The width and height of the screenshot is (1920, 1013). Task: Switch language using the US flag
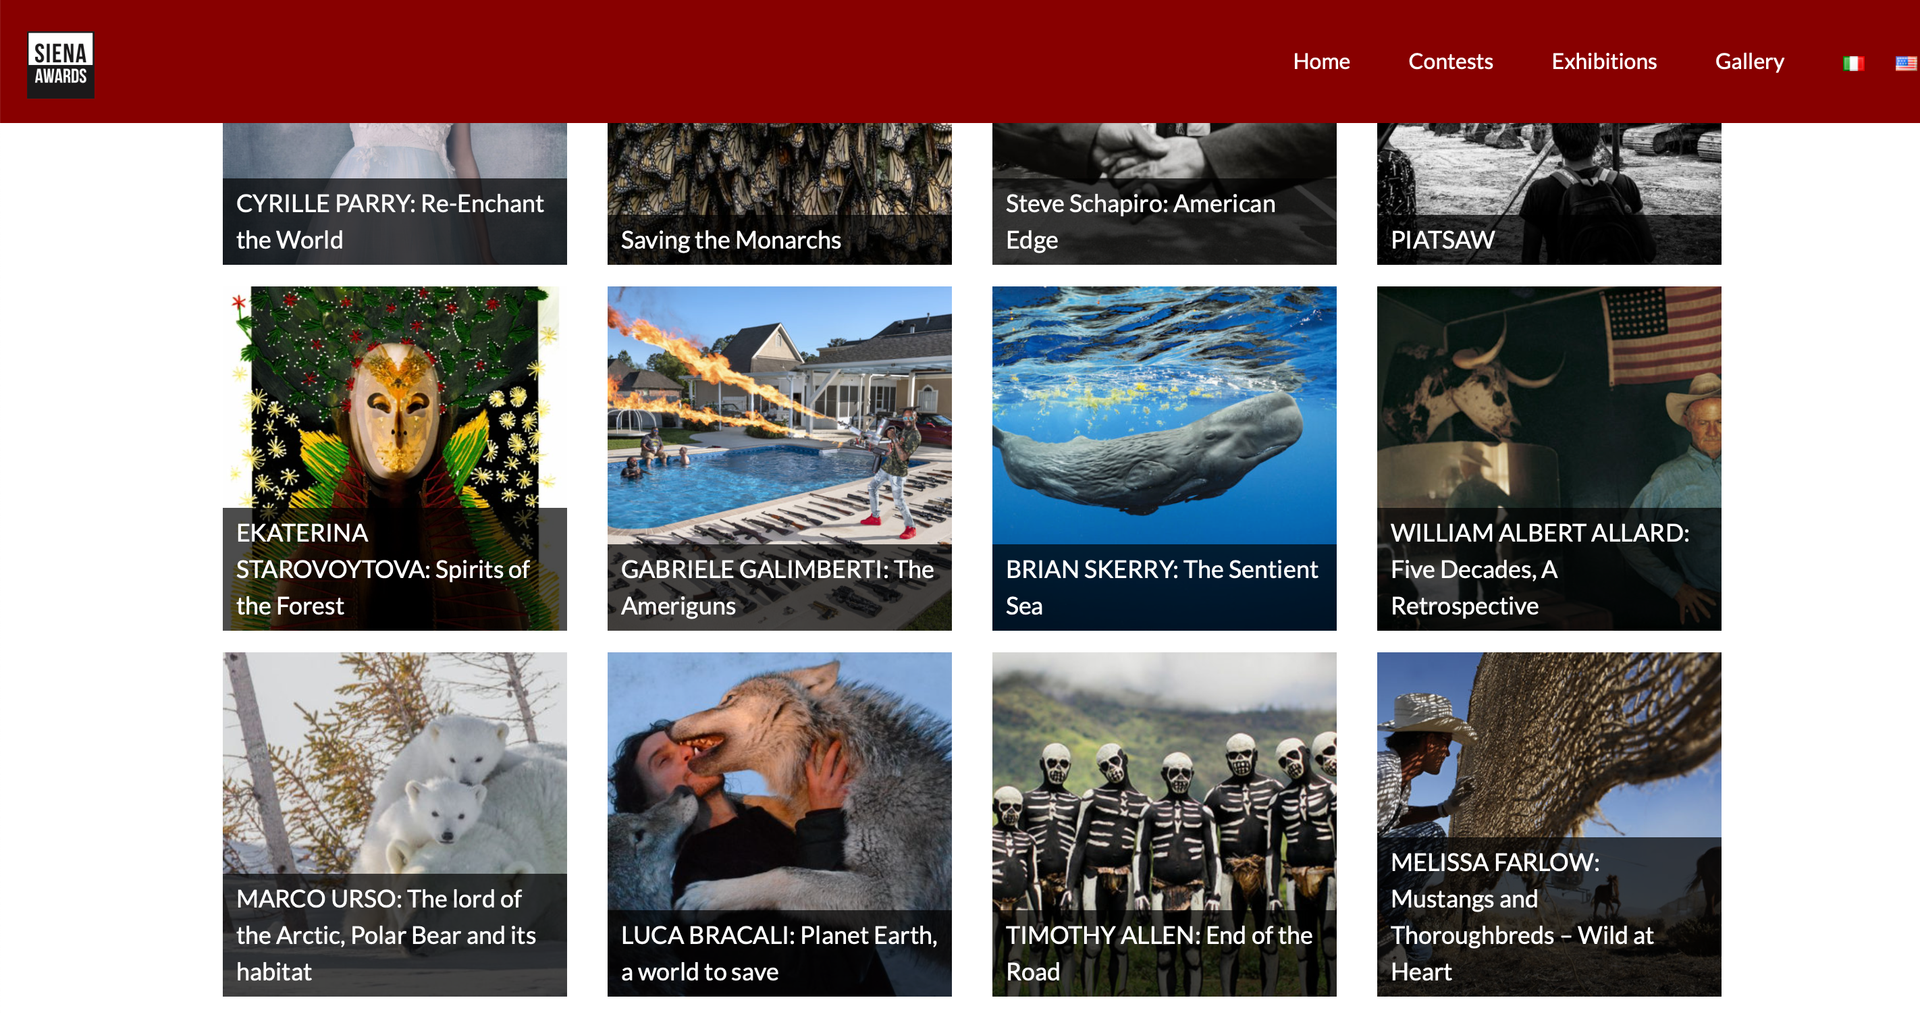[1905, 63]
